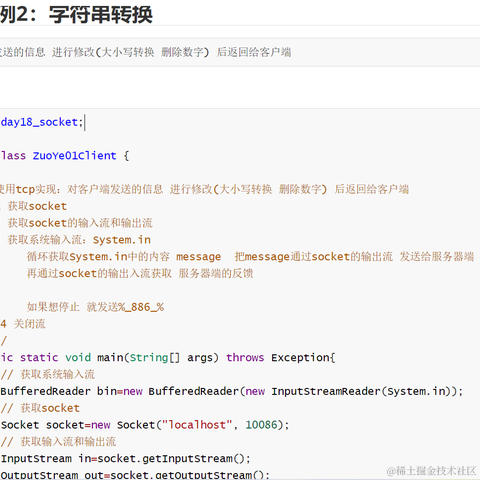Click the comment '4 关闭流'
This screenshot has width=480, height=480.
point(23,324)
